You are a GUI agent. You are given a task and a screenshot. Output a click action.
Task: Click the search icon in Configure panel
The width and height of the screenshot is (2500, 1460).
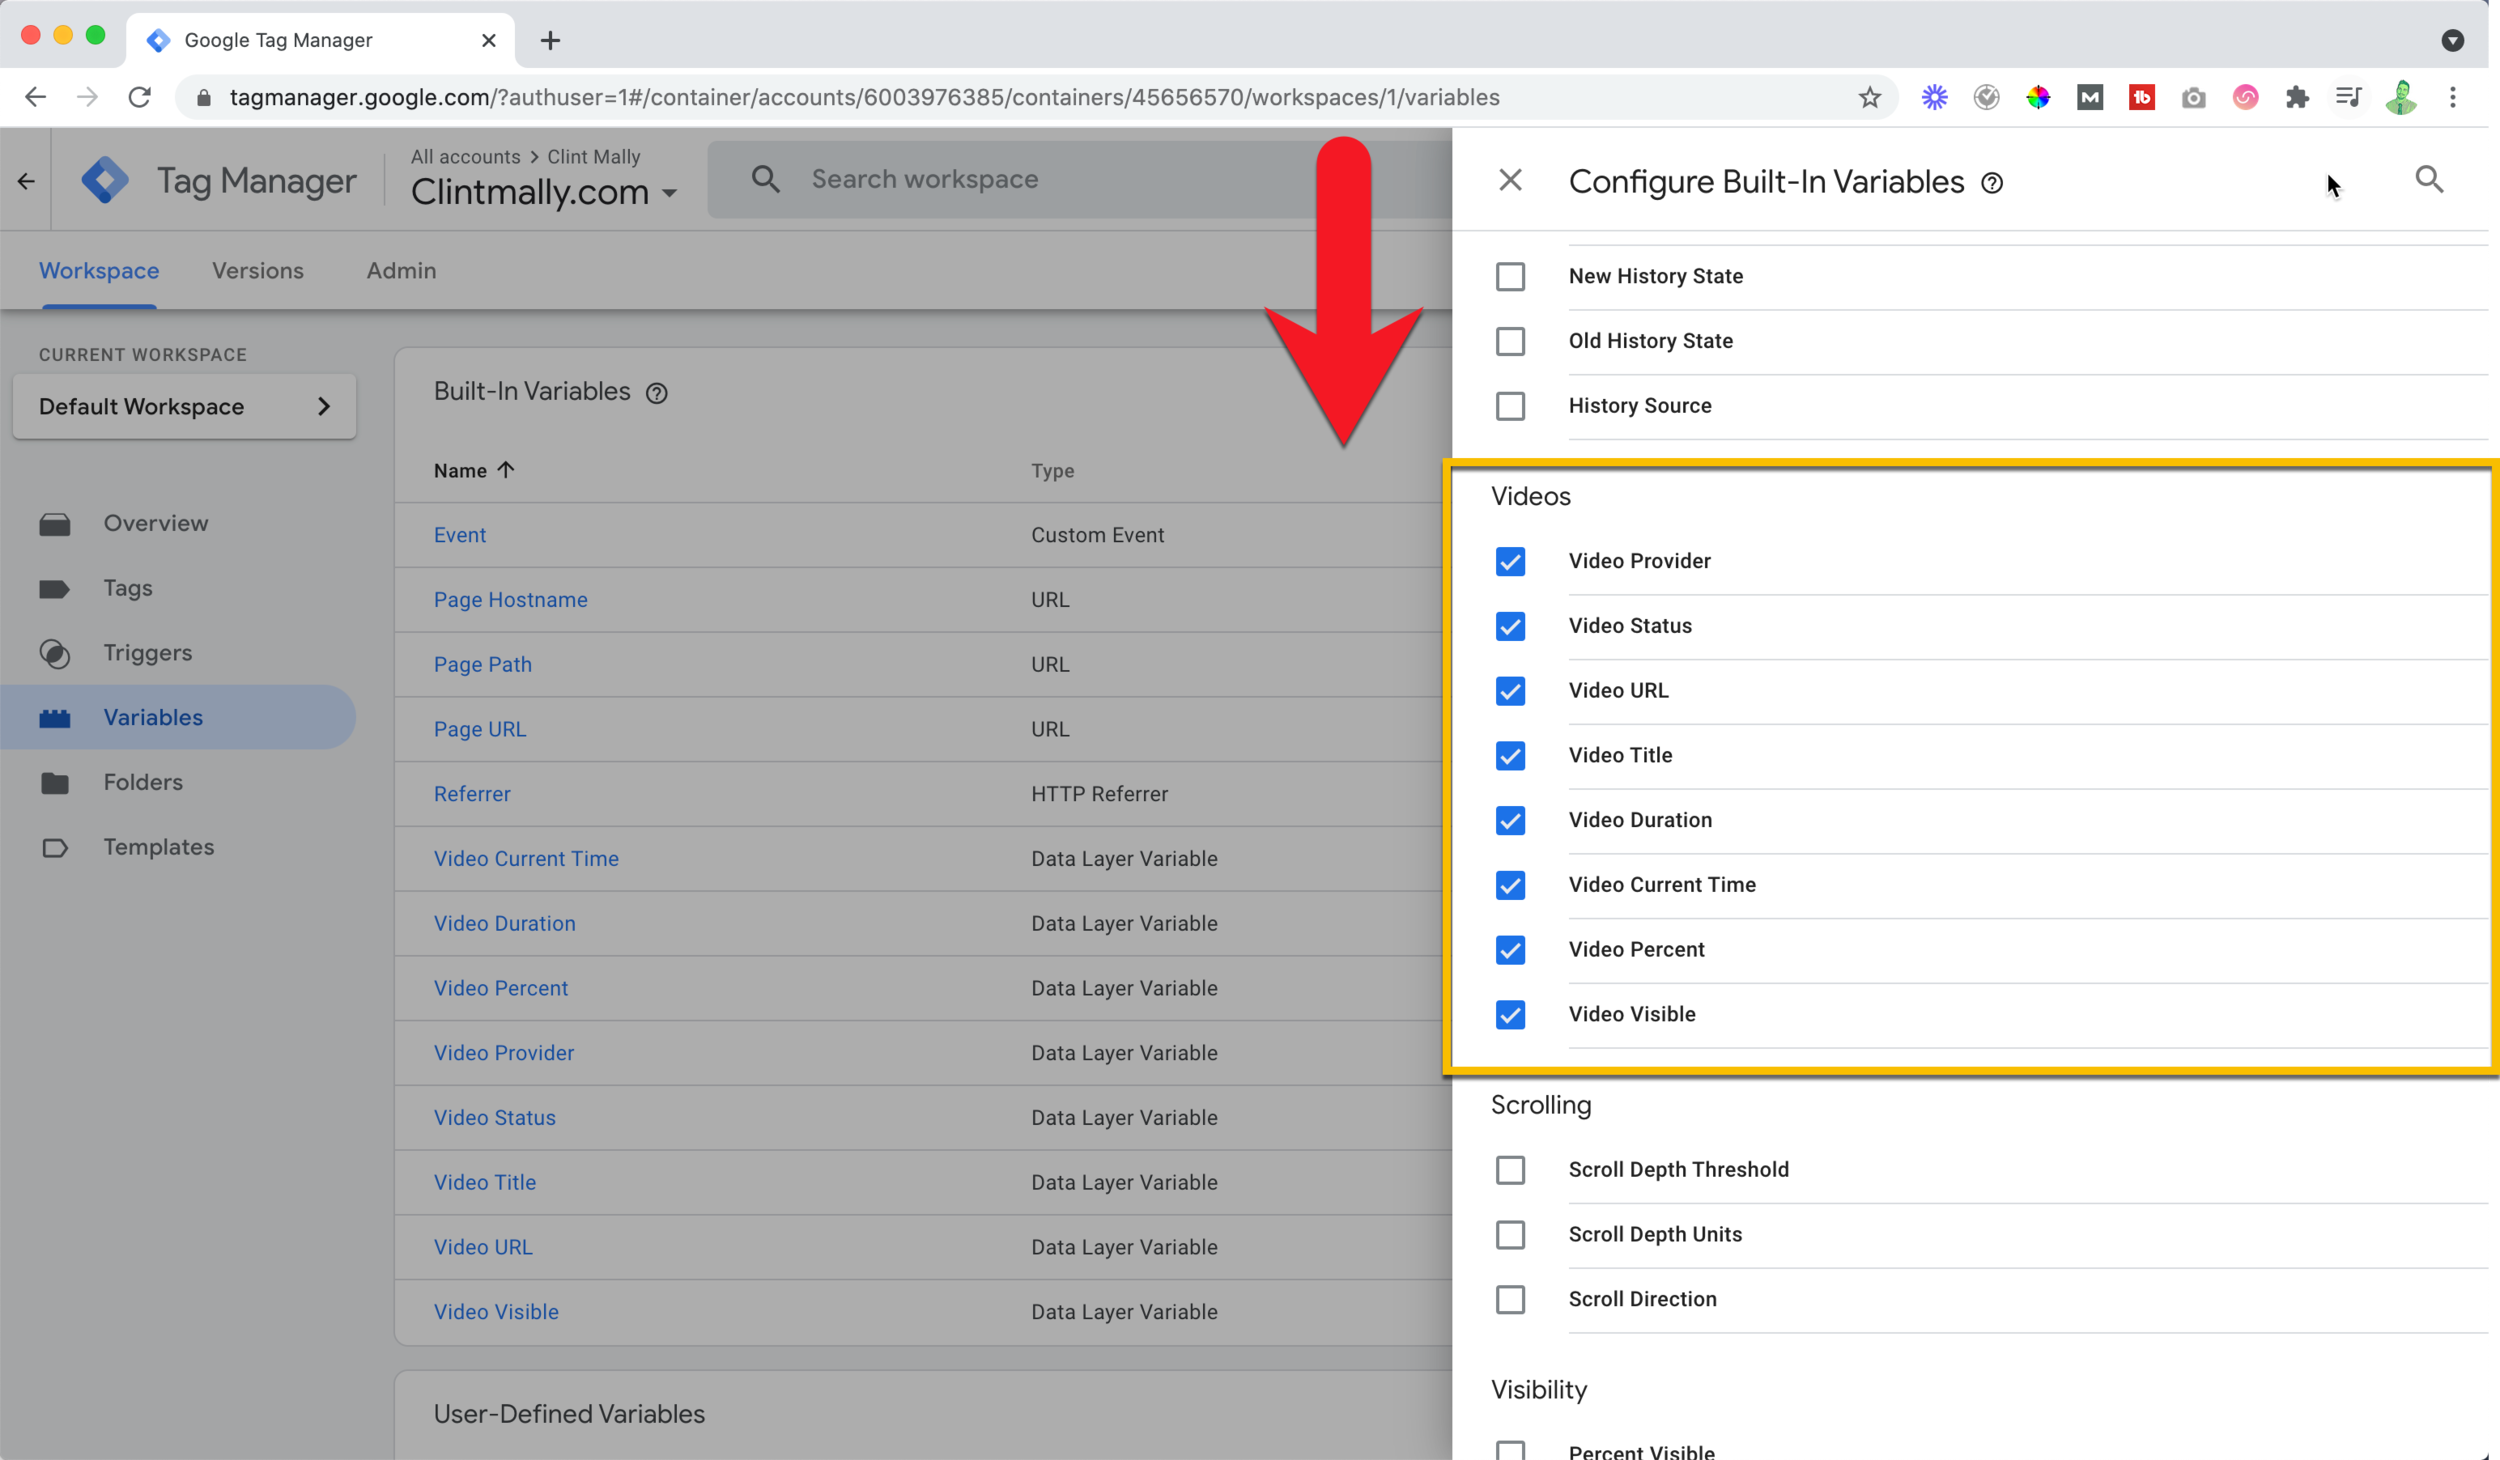click(2429, 180)
